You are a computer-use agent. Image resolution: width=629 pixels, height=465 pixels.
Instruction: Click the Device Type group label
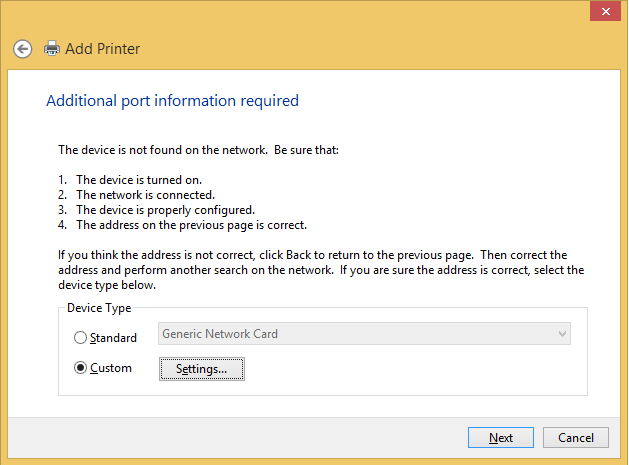[99, 308]
